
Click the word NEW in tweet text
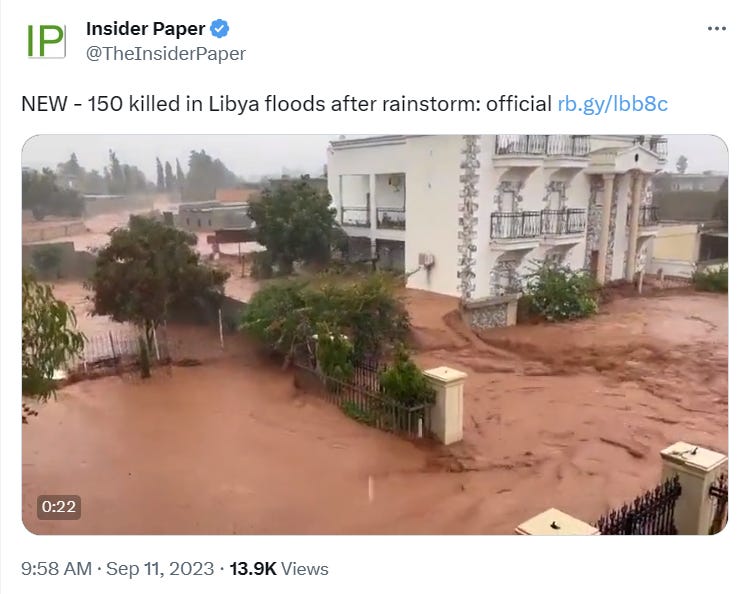44,104
